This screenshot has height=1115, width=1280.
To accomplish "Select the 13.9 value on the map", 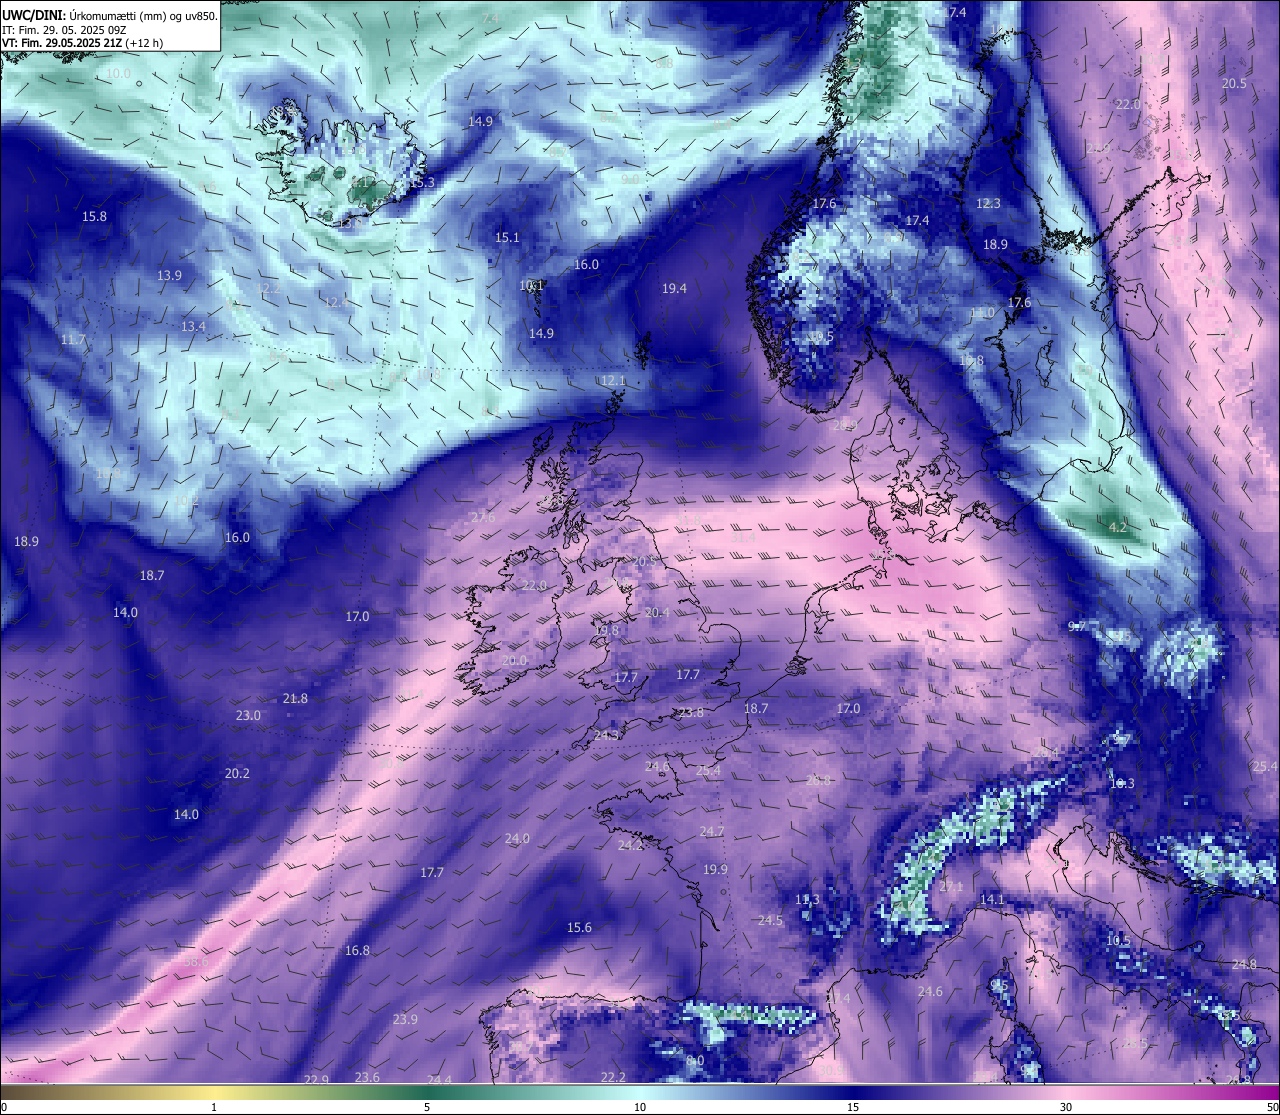I will (169, 275).
